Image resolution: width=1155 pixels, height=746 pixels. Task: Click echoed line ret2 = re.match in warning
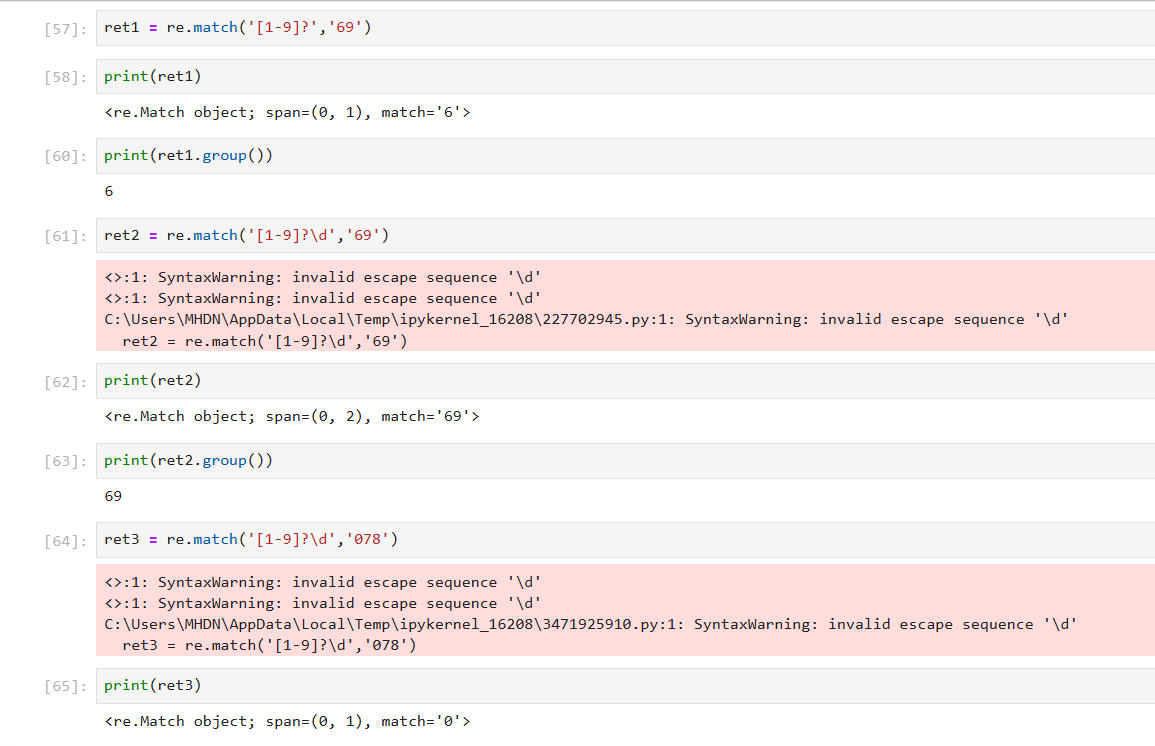point(264,341)
